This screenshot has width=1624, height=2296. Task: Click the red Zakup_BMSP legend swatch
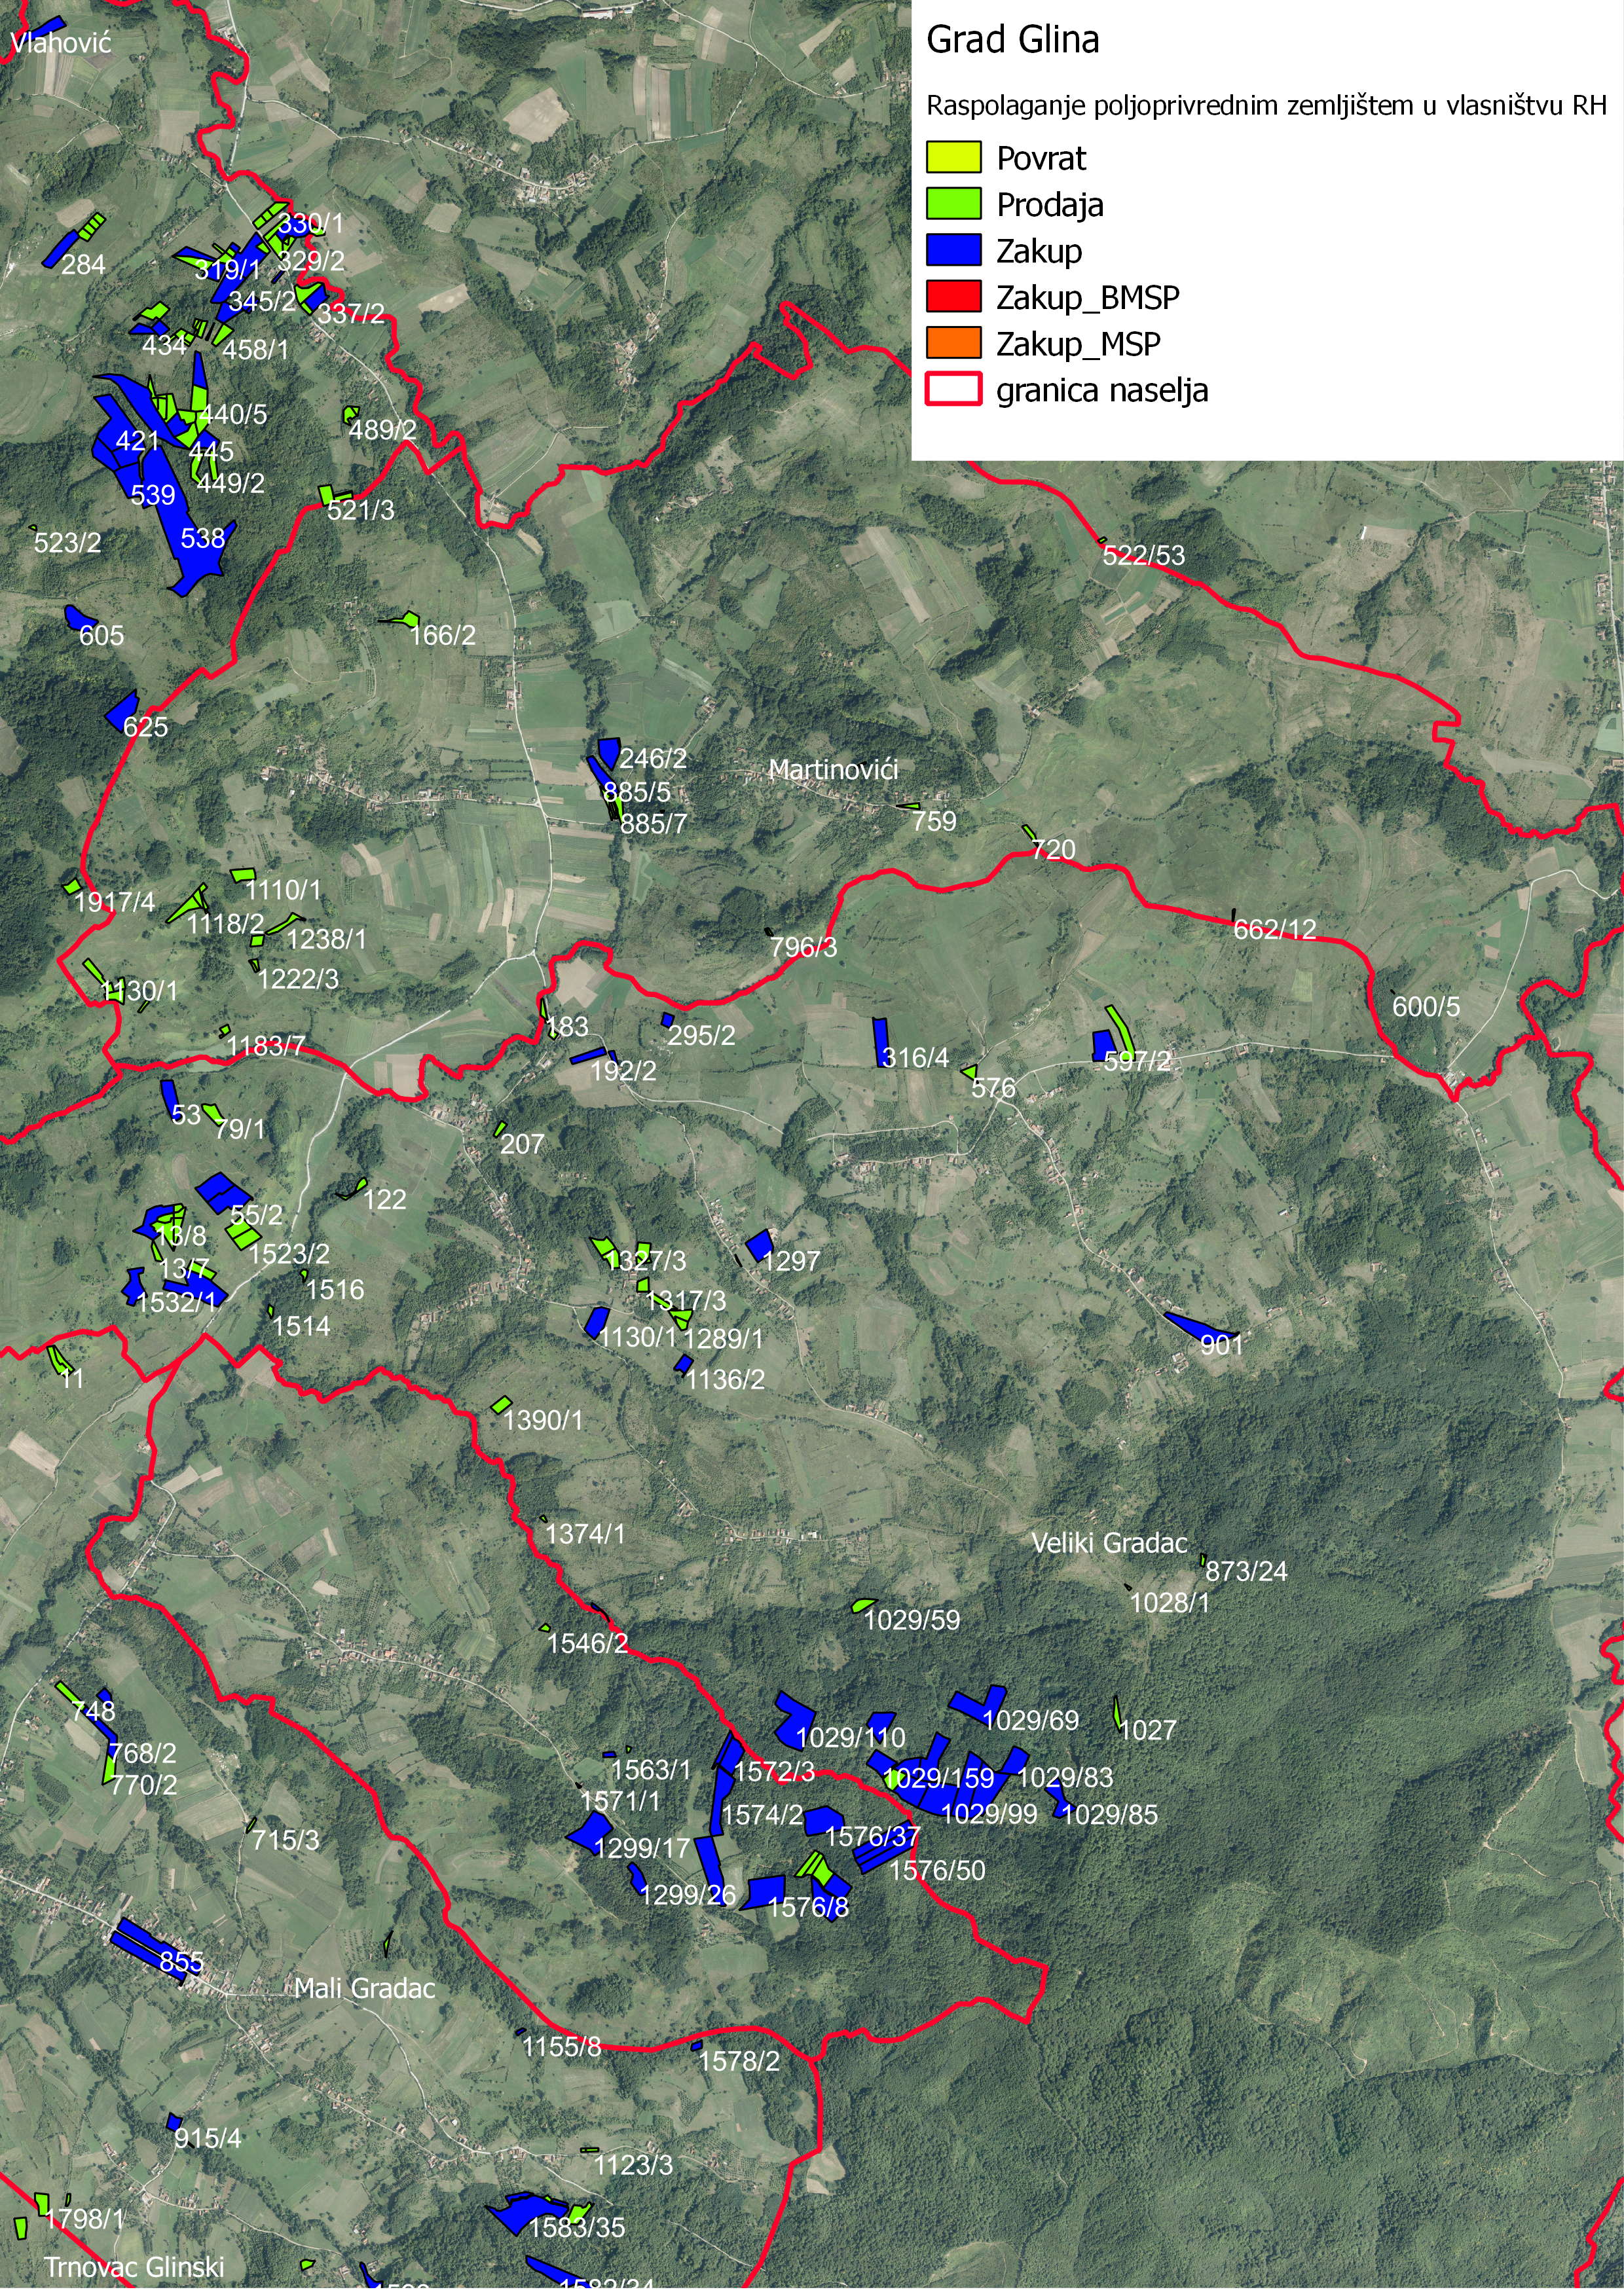click(x=953, y=297)
